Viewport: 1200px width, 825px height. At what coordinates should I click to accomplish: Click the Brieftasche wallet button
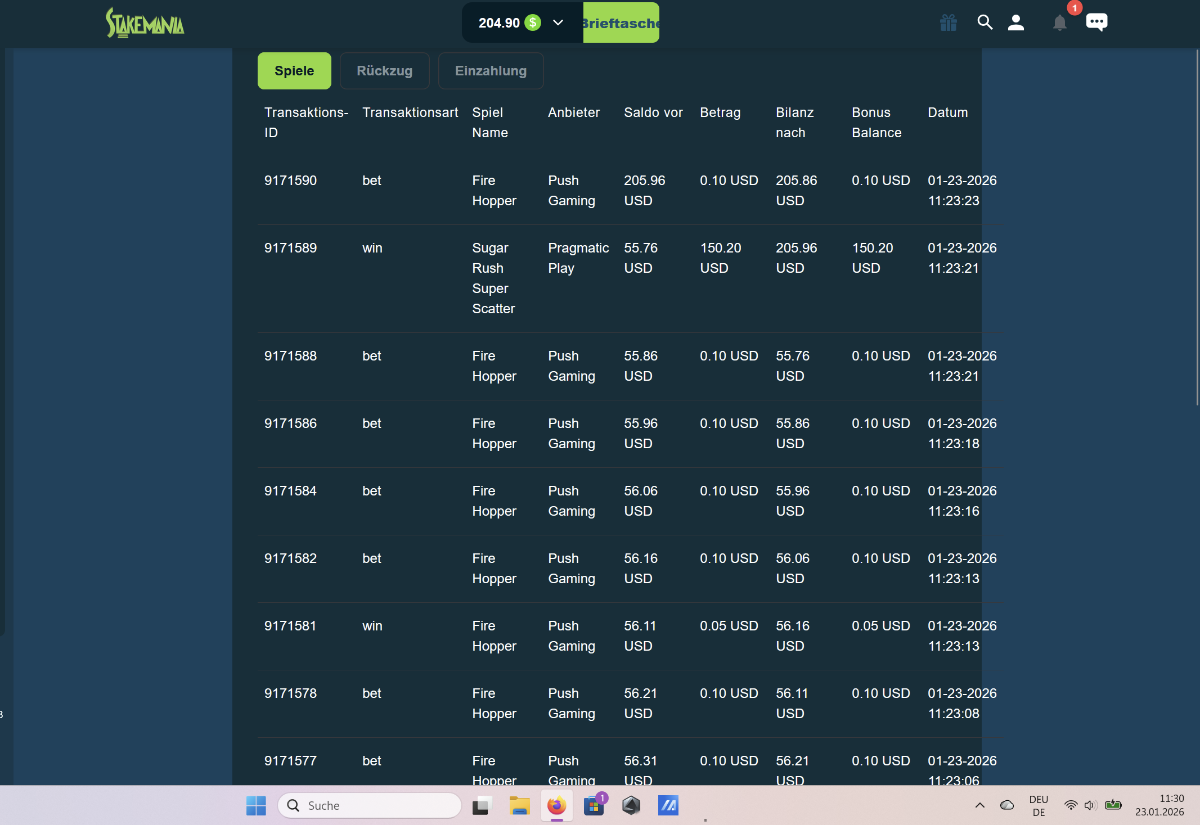coord(621,22)
